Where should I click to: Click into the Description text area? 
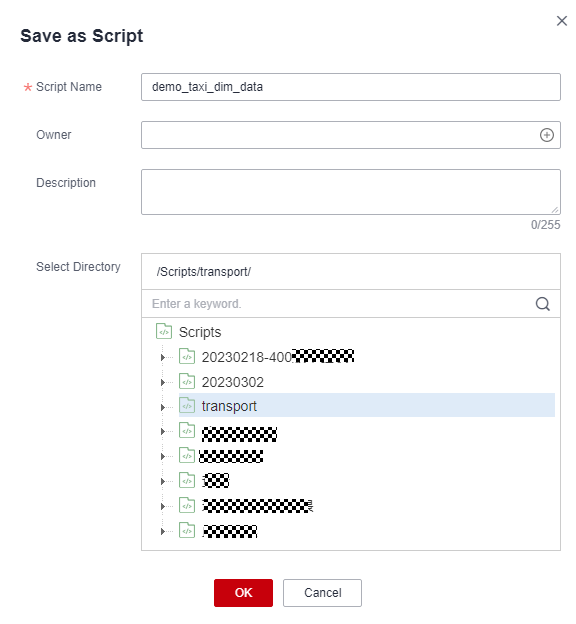pyautogui.click(x=350, y=192)
